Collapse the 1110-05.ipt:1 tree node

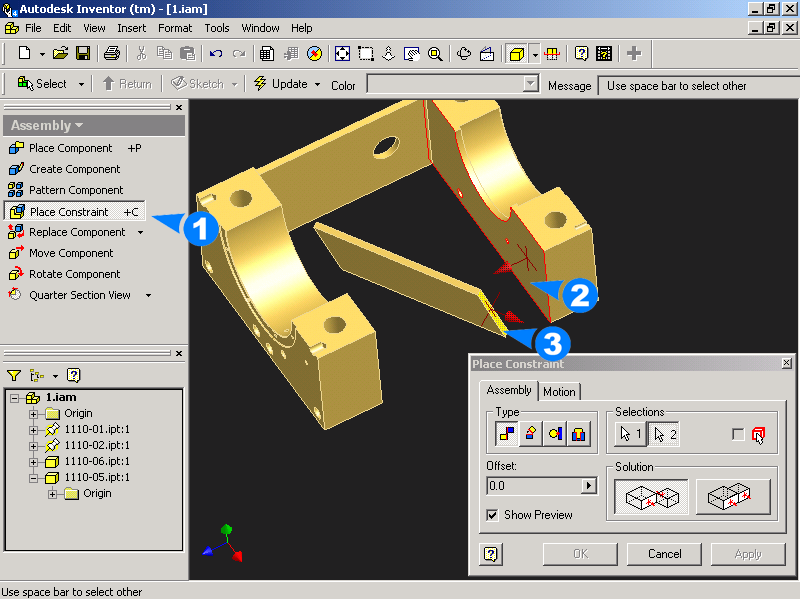point(33,478)
